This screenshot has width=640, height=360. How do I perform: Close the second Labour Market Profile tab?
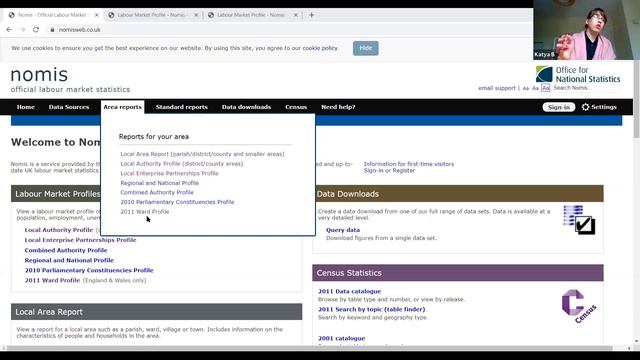[x=196, y=15]
